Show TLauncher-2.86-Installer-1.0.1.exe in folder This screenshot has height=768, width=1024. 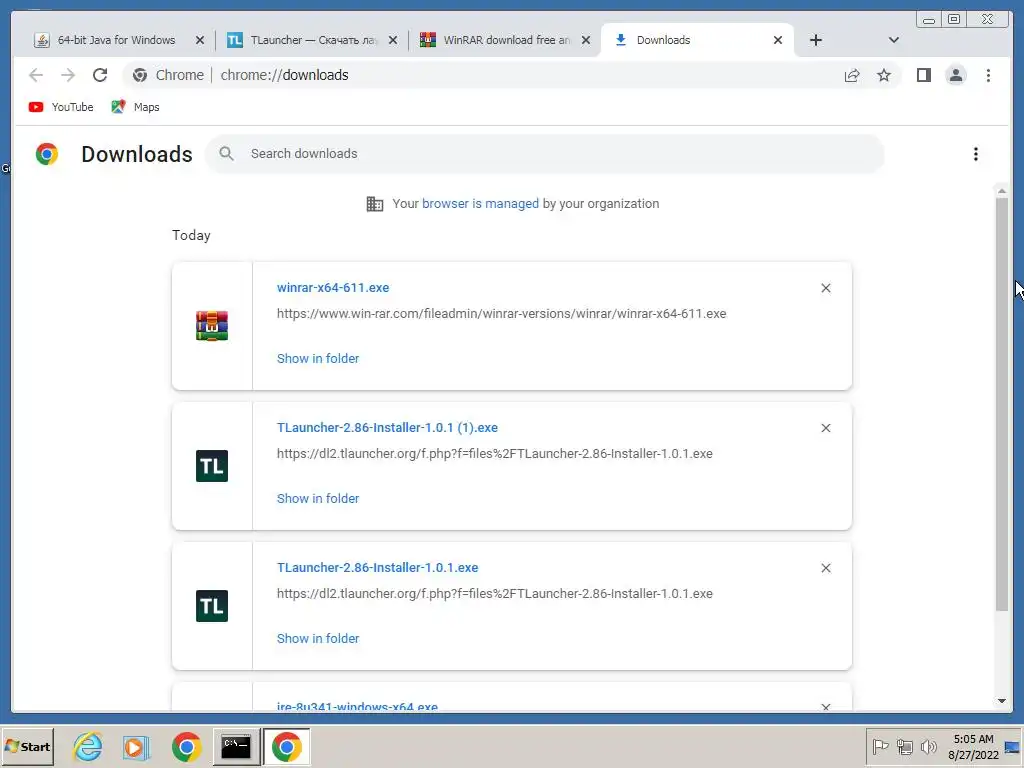318,638
